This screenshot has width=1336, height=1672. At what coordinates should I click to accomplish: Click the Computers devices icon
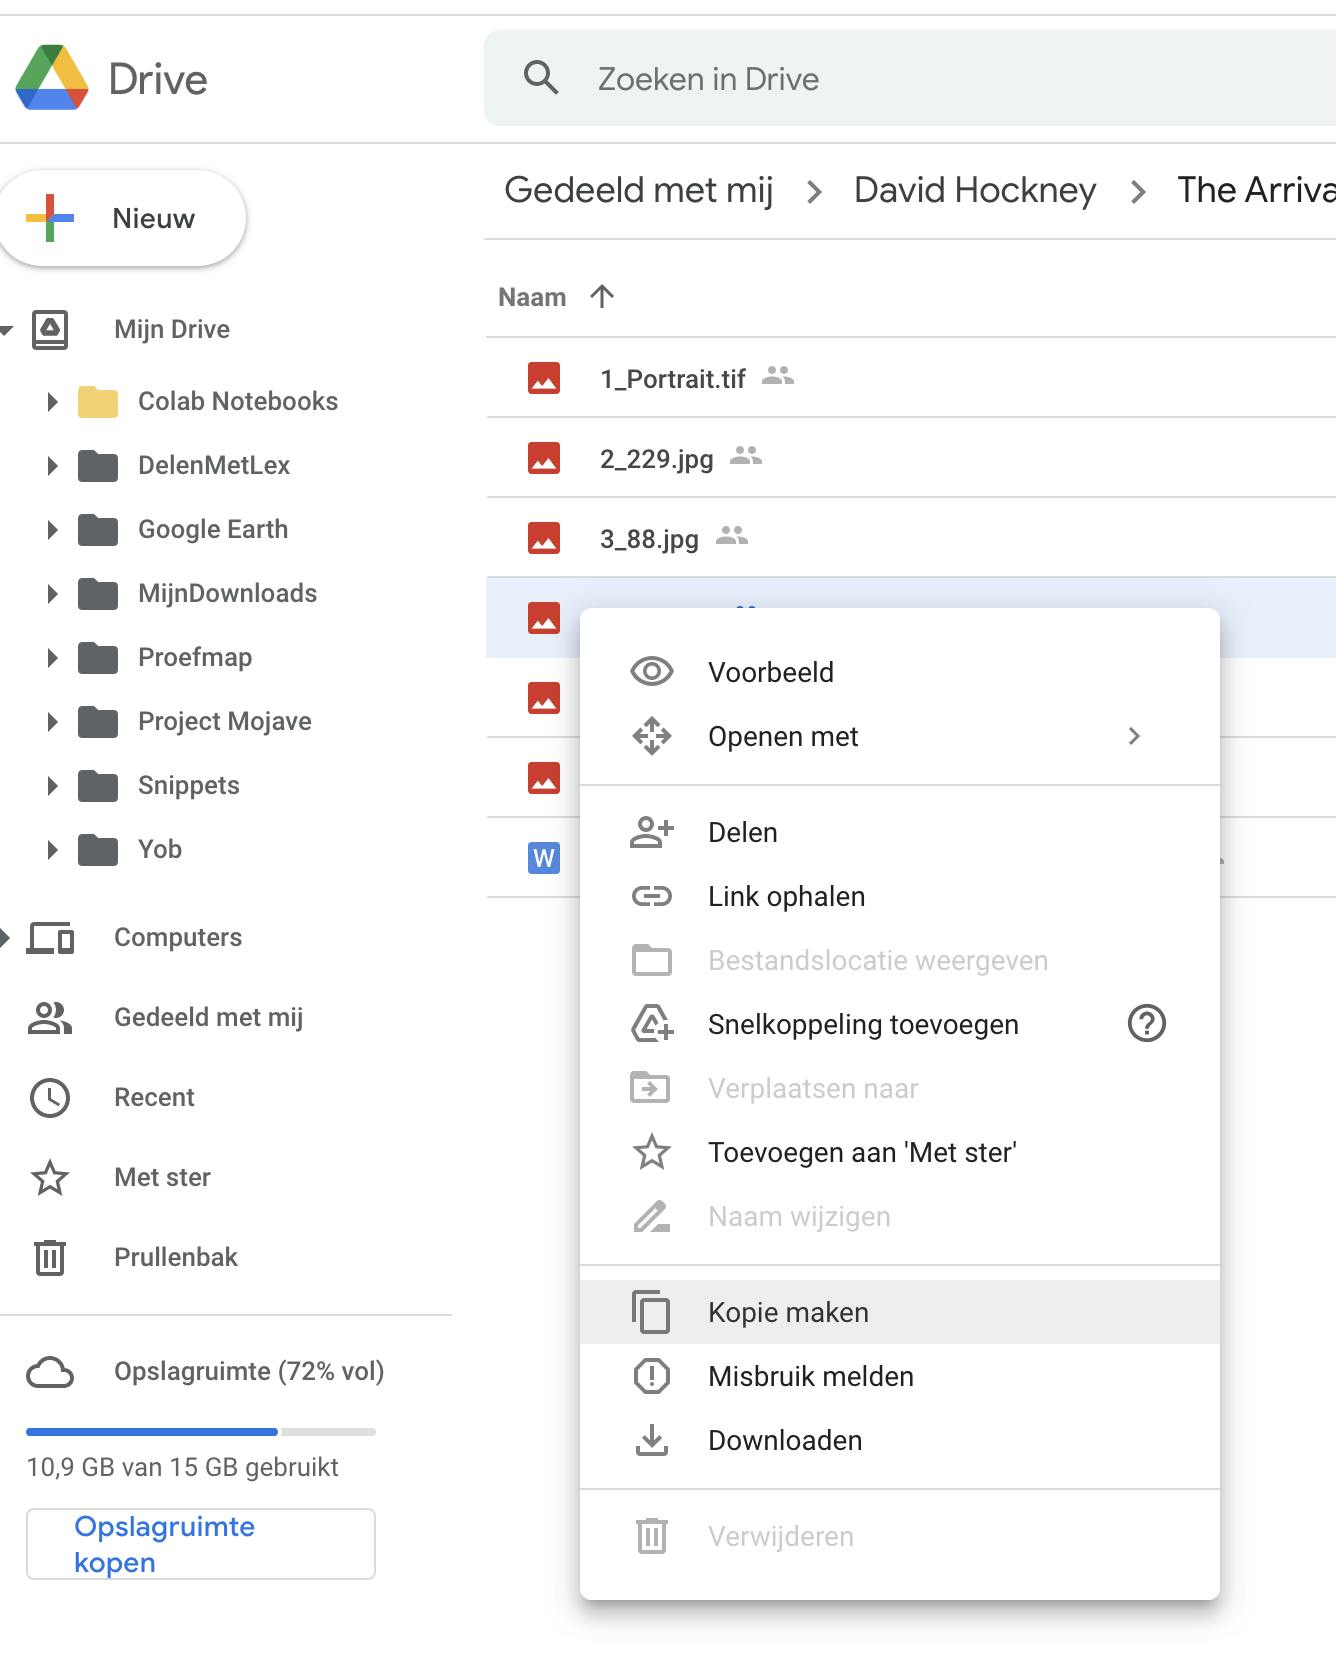click(50, 938)
